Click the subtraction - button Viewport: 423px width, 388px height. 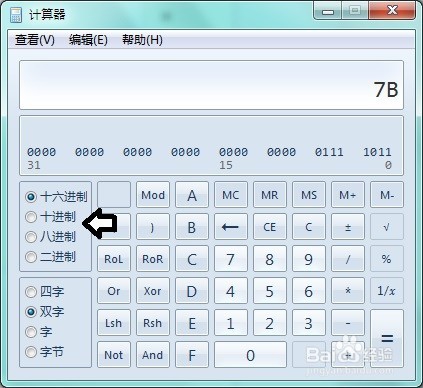point(348,323)
